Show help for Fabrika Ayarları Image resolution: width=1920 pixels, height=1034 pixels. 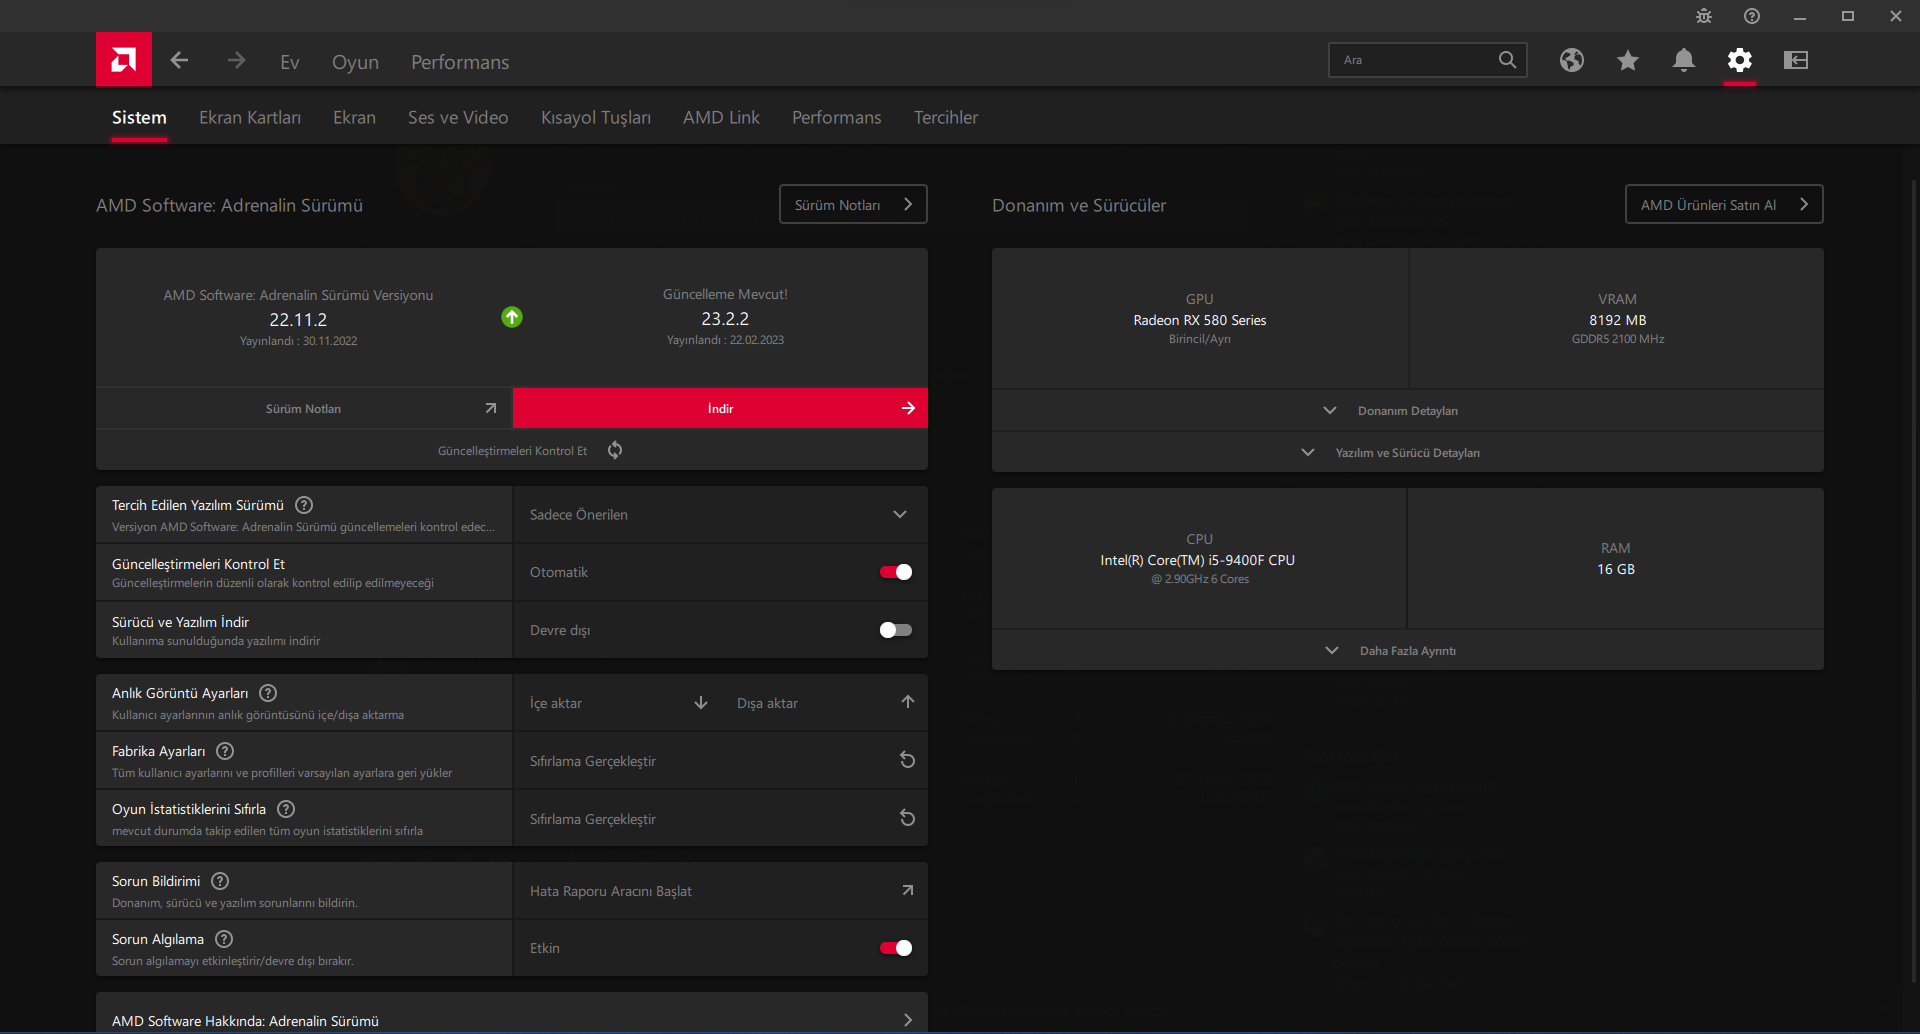[225, 751]
